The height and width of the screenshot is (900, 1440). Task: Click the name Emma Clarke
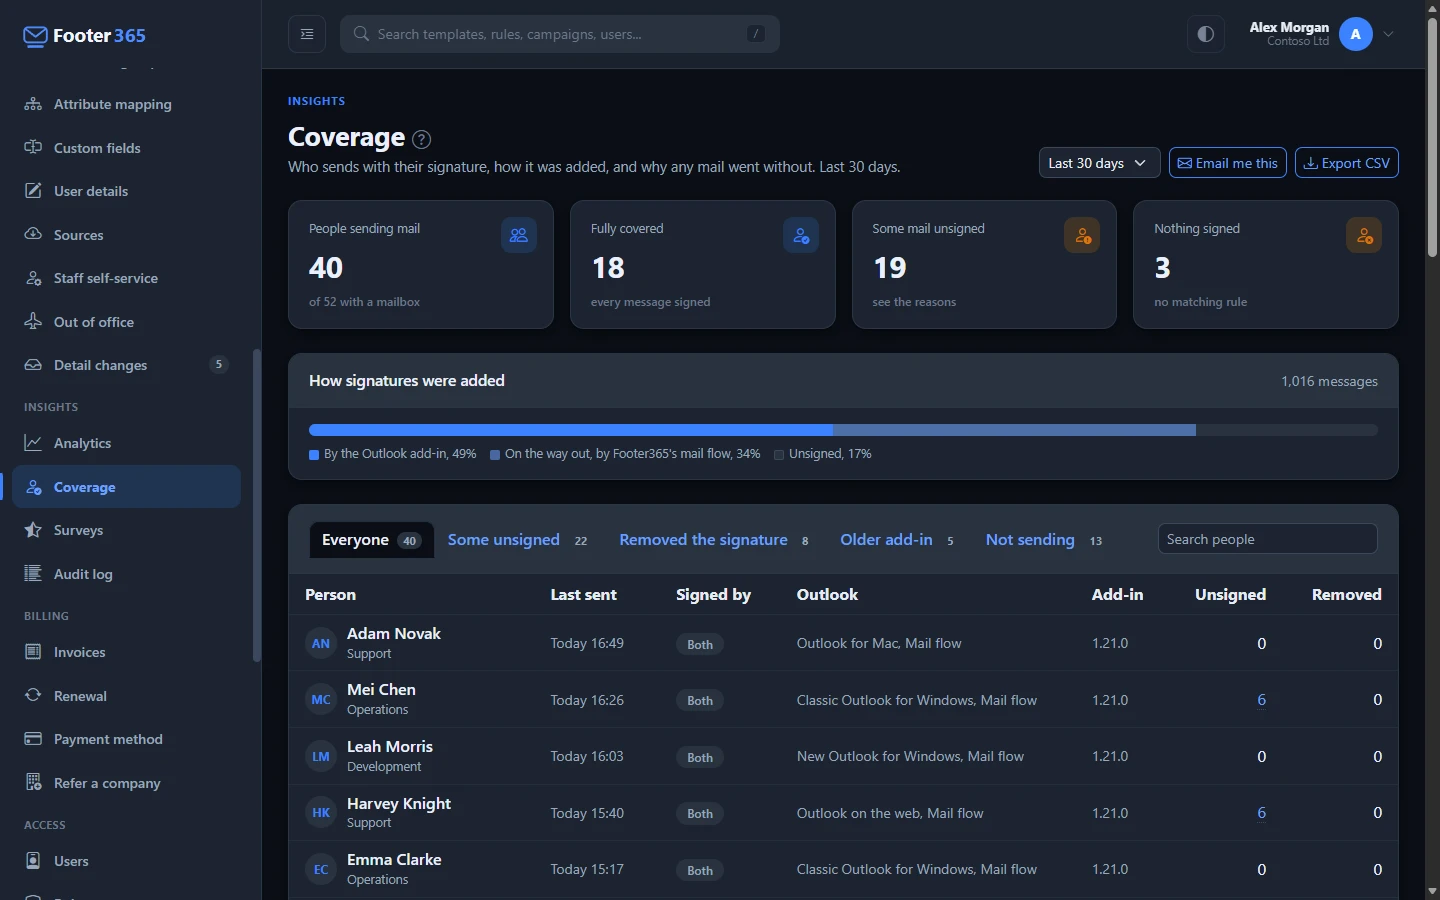394,860
